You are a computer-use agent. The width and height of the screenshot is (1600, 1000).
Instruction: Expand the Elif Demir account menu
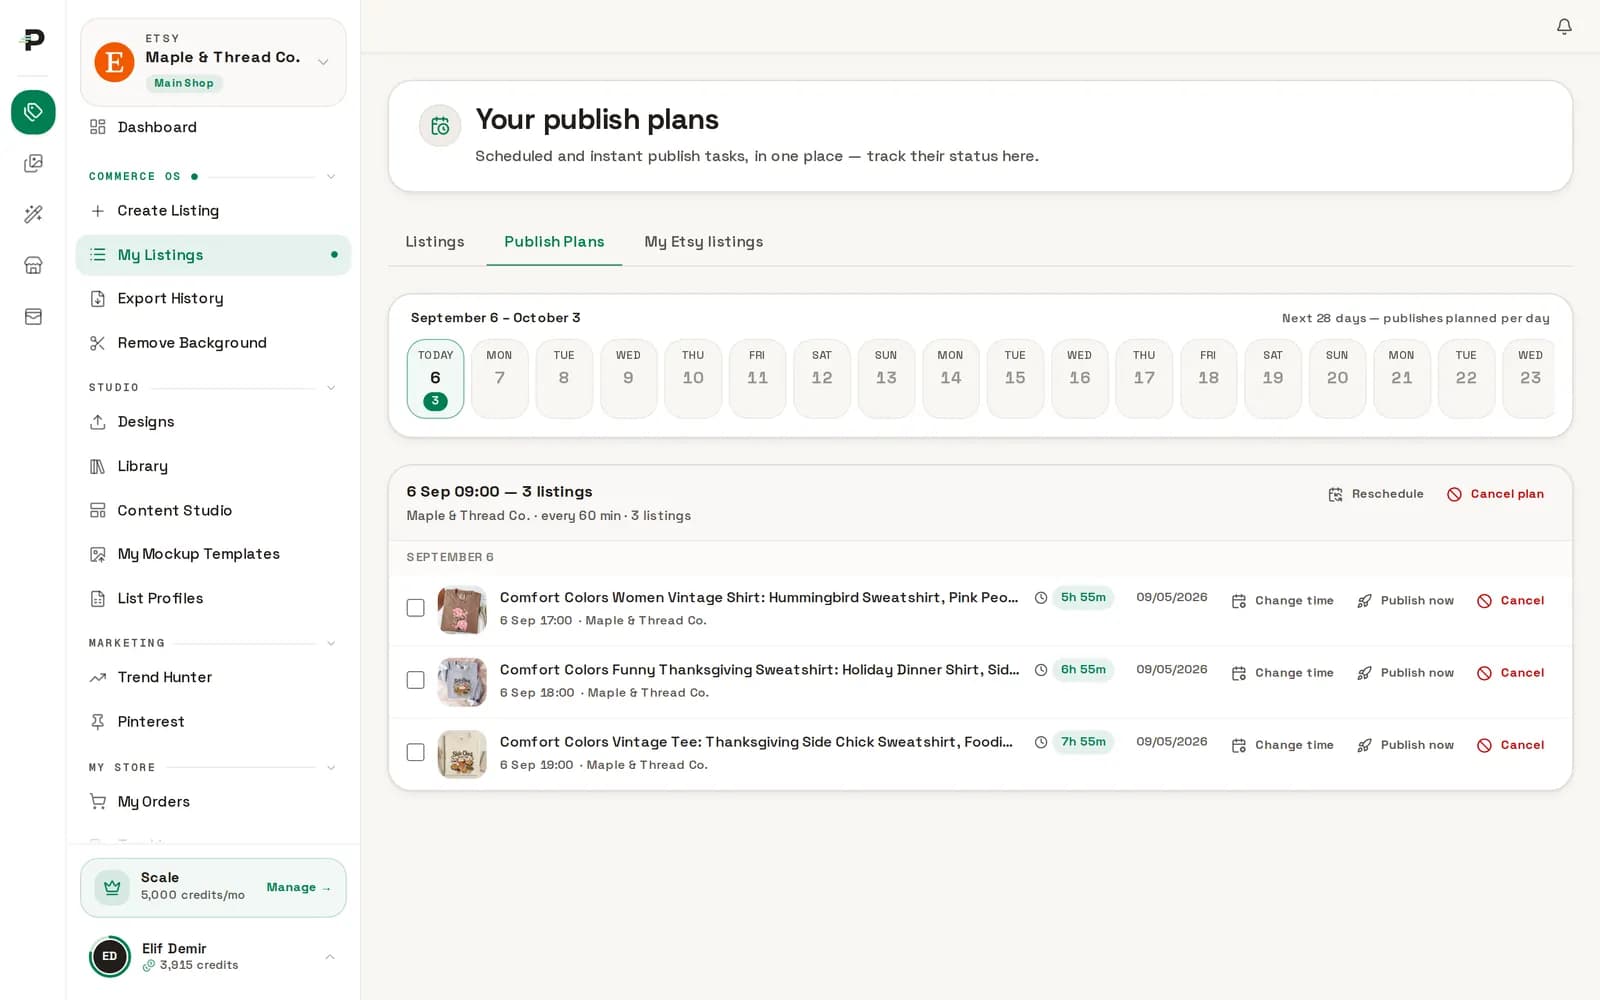pyautogui.click(x=330, y=957)
